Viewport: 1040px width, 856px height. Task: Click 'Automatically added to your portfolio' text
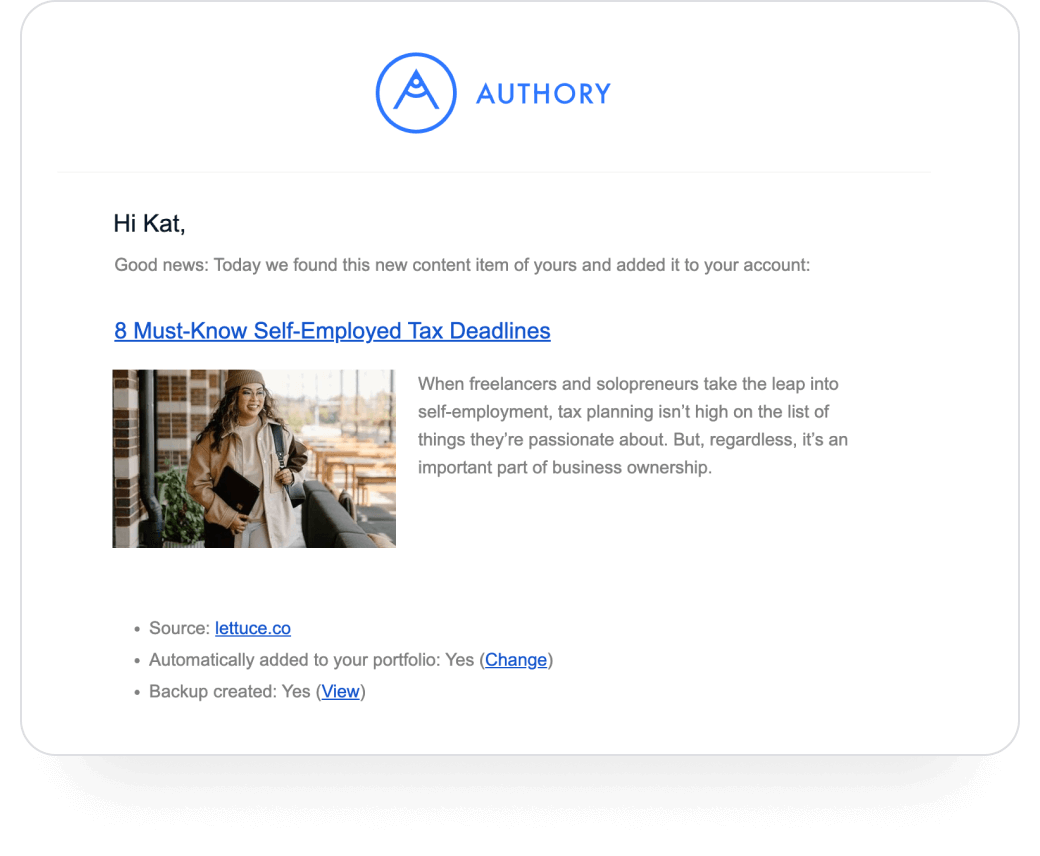(294, 660)
